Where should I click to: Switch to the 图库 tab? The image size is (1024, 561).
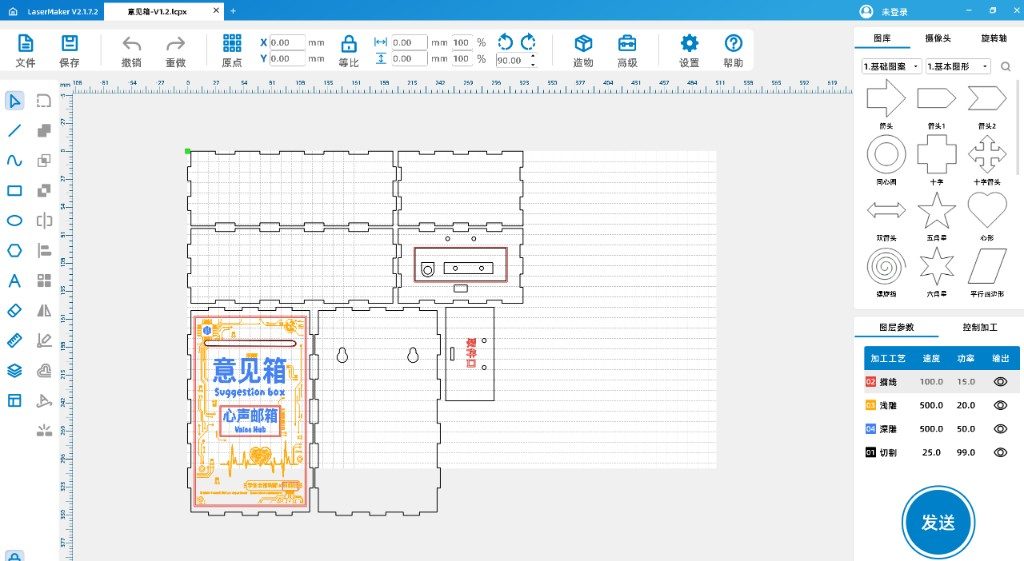882,38
